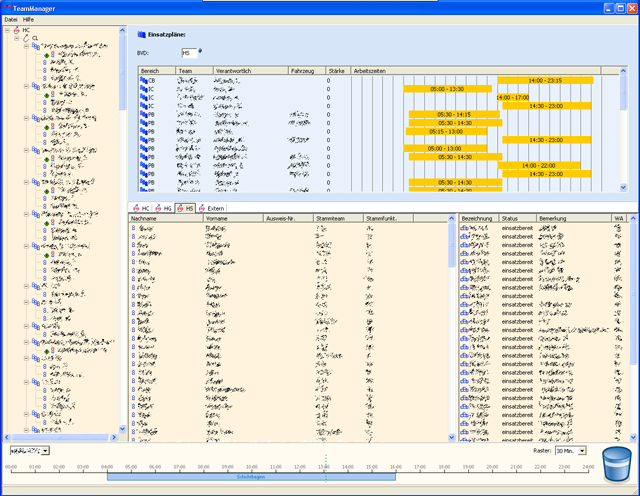Collapse the HC root tree node
The height and width of the screenshot is (496, 640).
coord(7,30)
